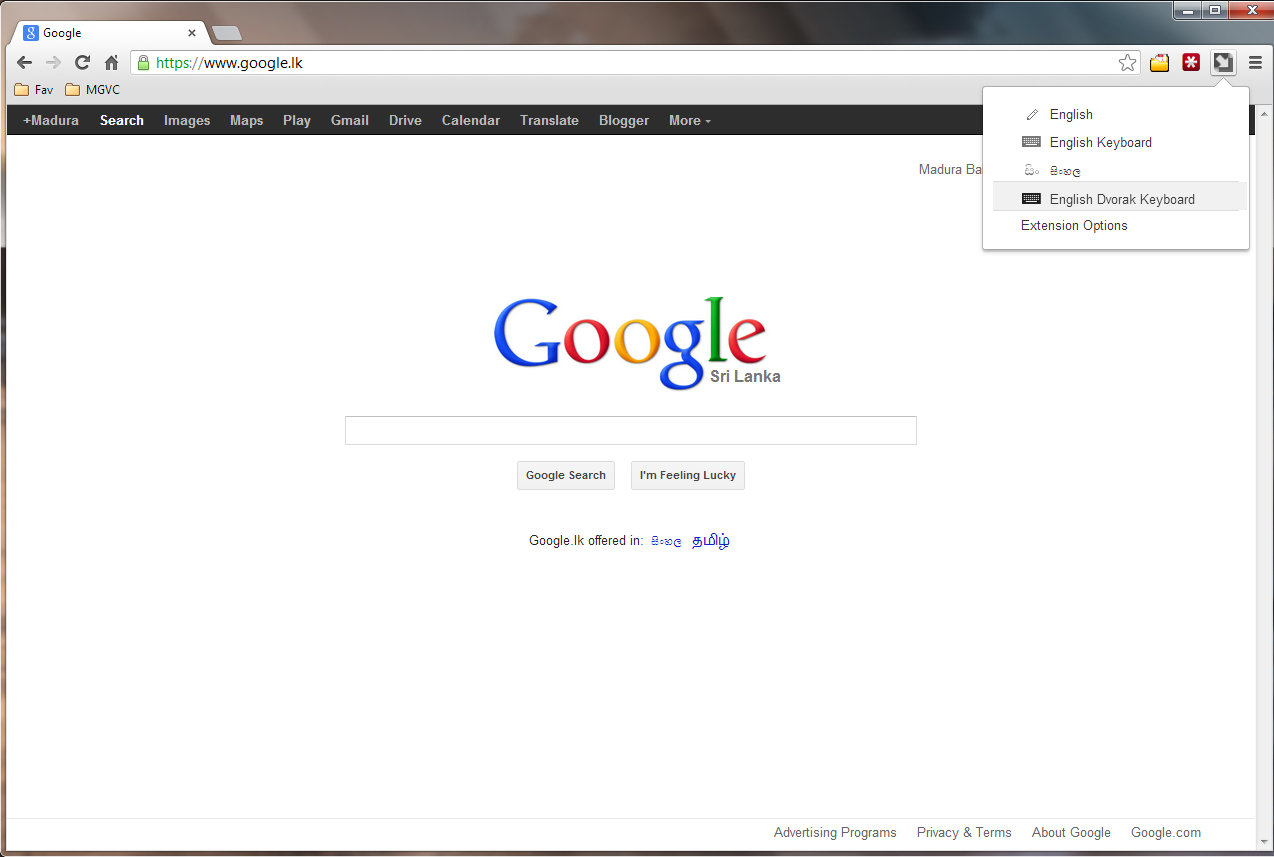Open +Madura profile link

(51, 120)
